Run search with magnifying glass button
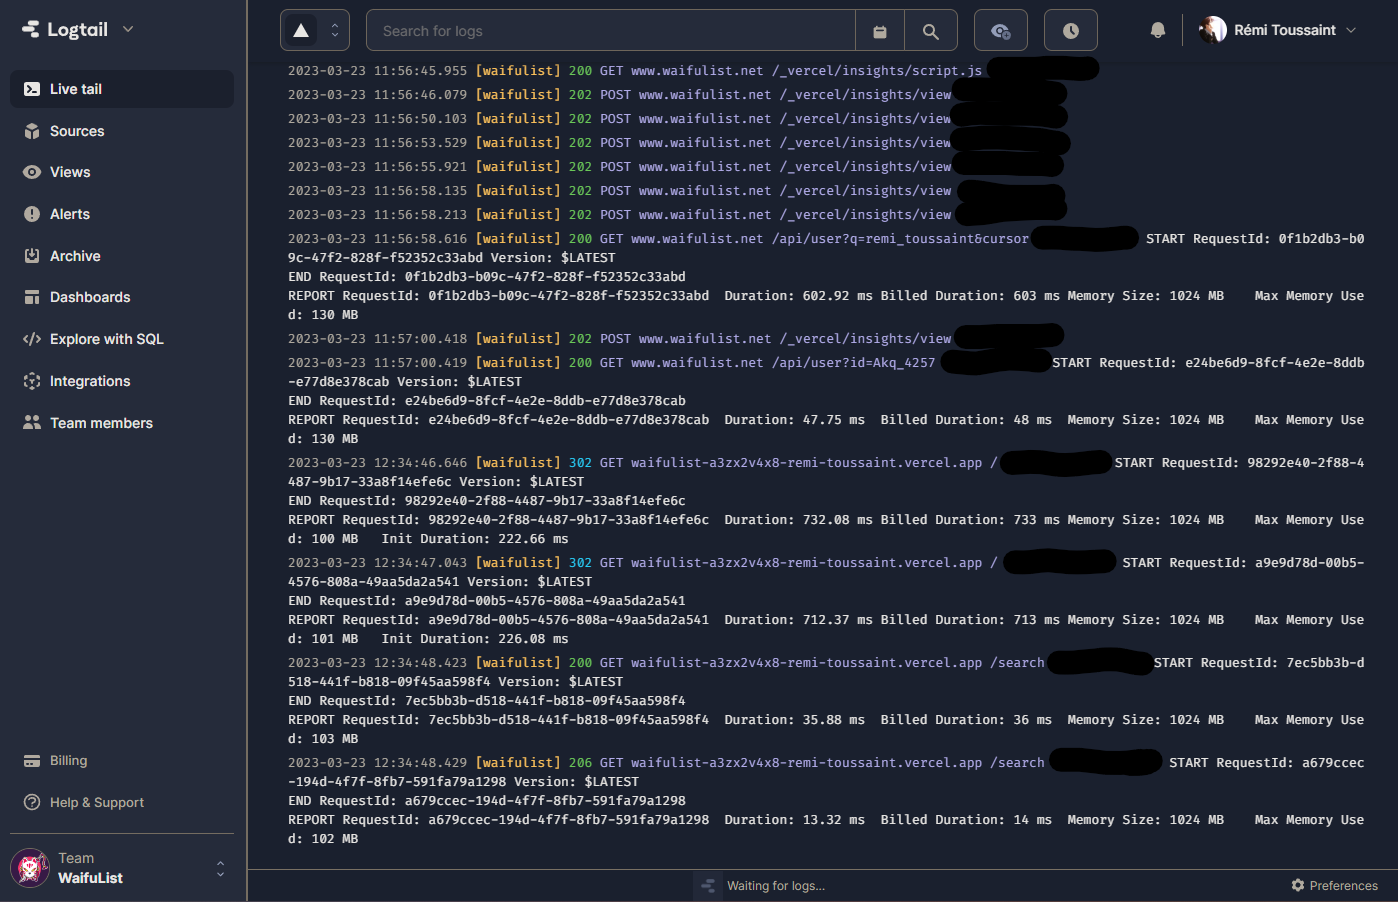1398x902 pixels. click(x=931, y=31)
